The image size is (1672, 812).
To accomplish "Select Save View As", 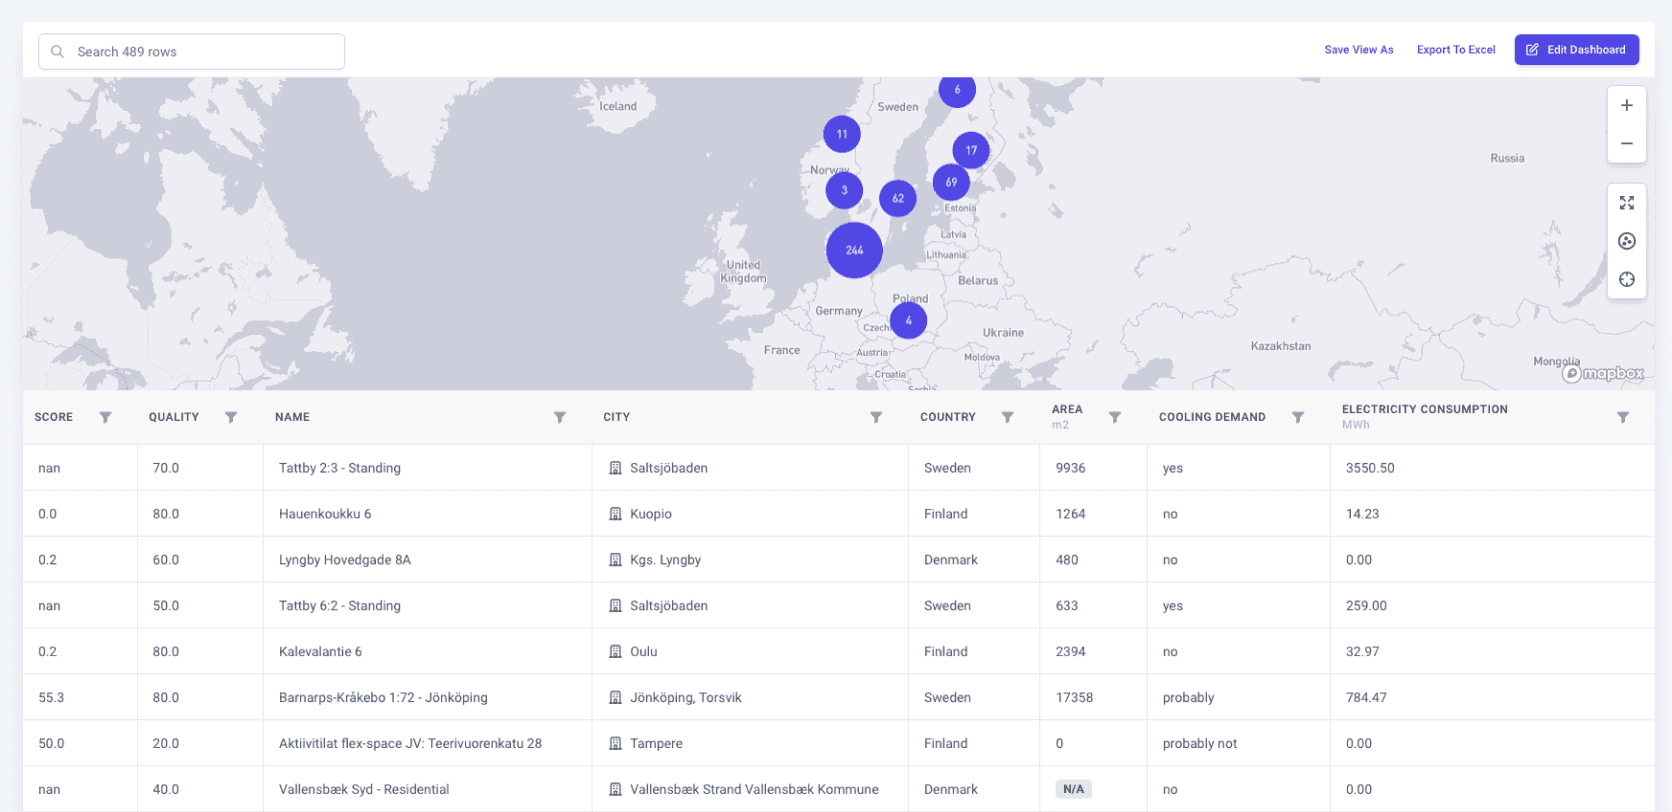I will 1358,50.
